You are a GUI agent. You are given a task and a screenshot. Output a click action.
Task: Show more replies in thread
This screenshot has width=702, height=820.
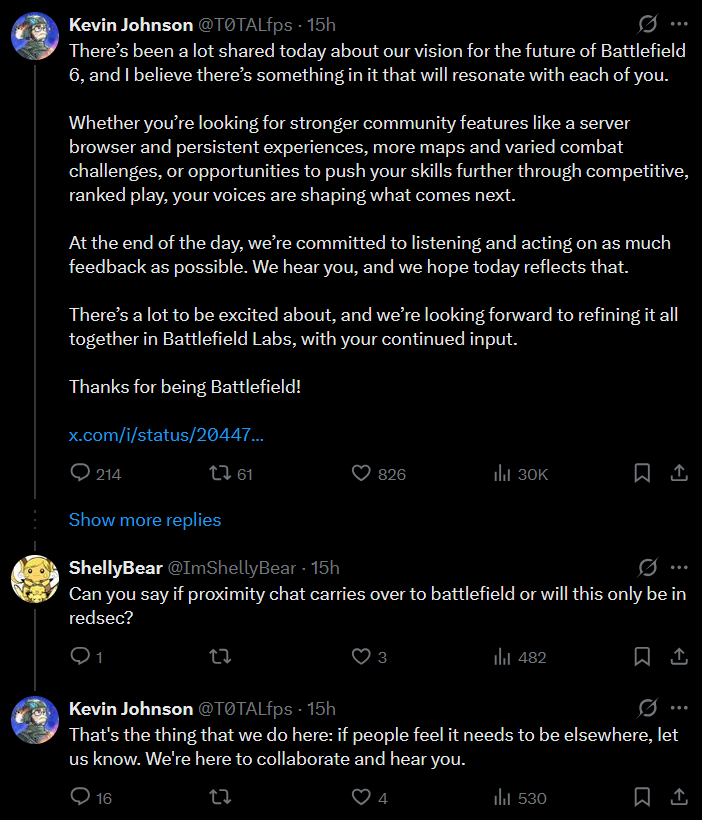(145, 520)
